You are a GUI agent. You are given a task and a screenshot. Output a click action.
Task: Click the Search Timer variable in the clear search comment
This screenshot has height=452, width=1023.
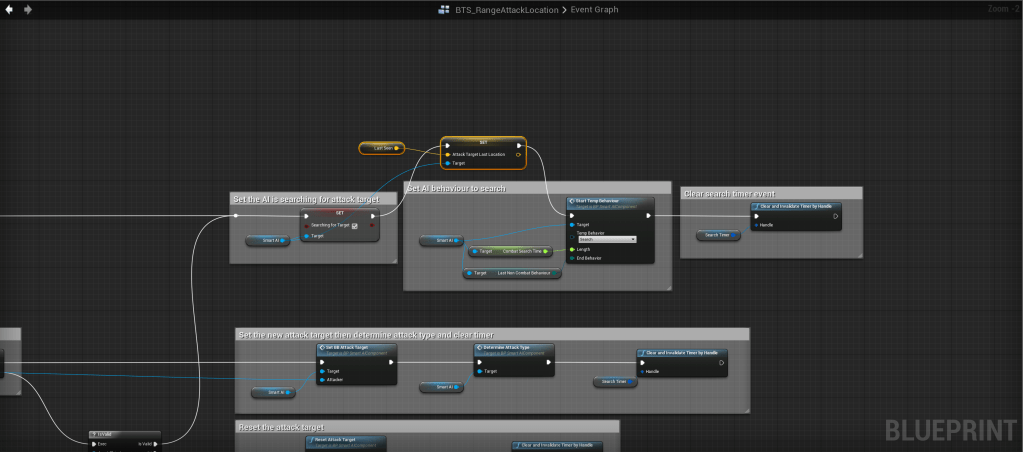point(718,235)
